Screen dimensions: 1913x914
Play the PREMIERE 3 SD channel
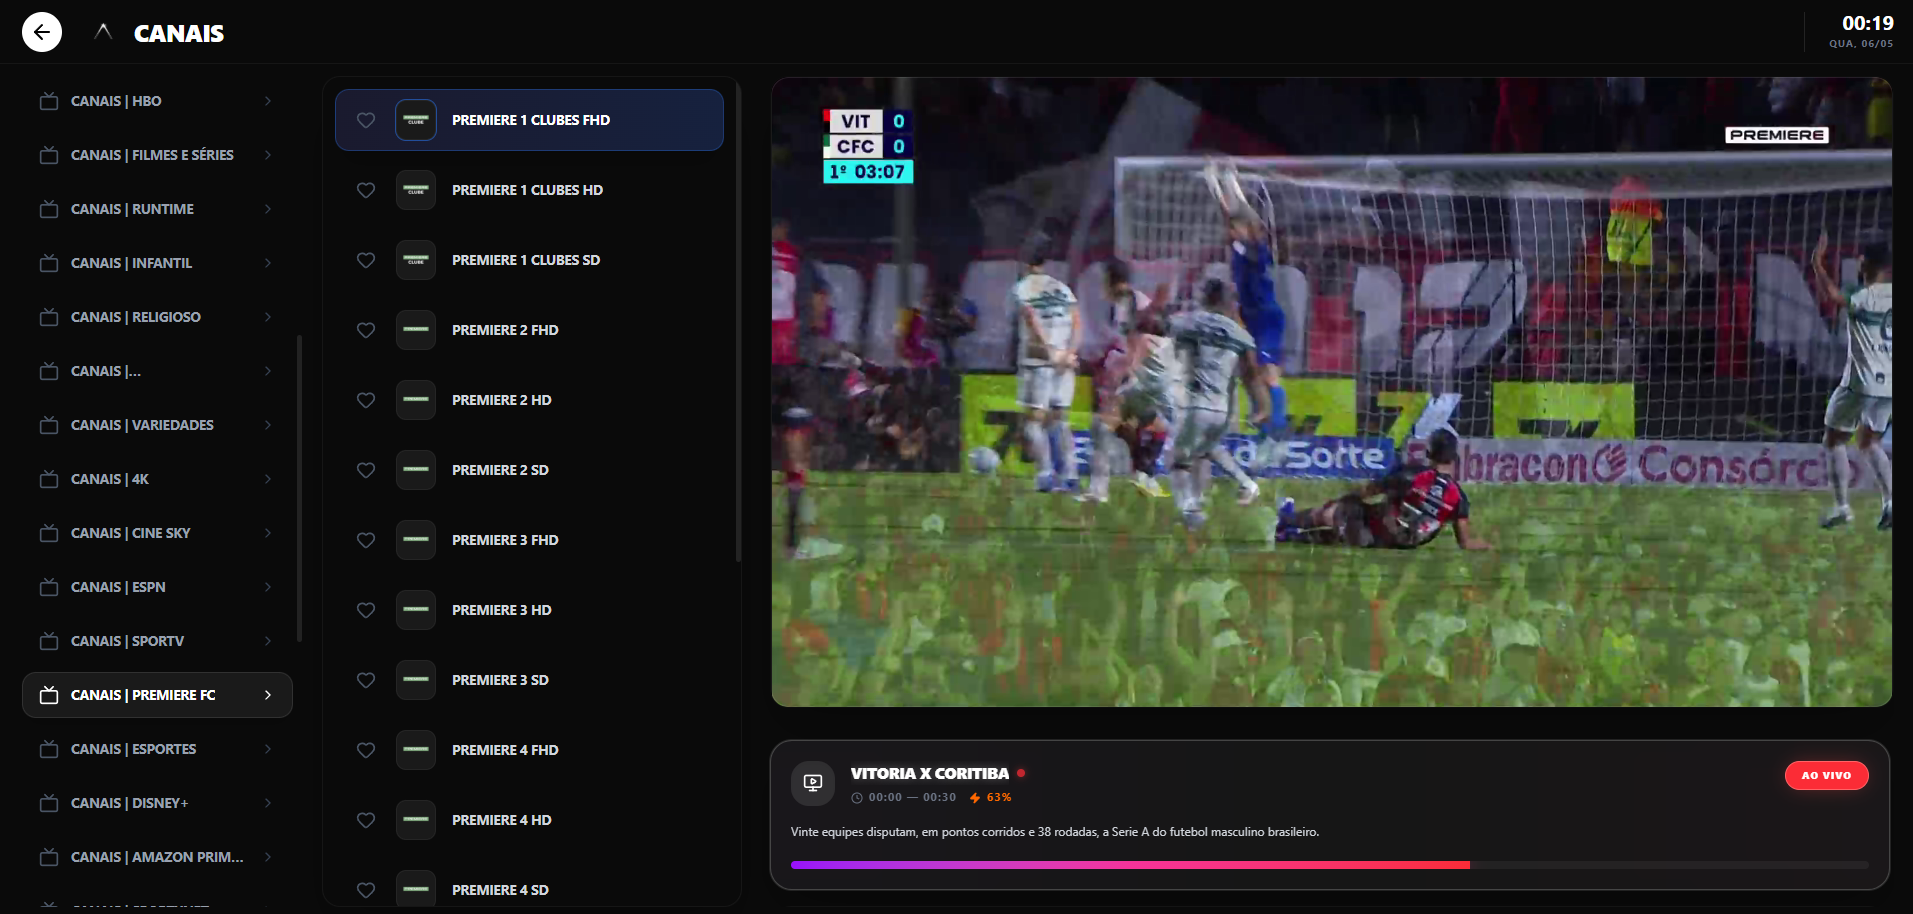[x=529, y=680]
